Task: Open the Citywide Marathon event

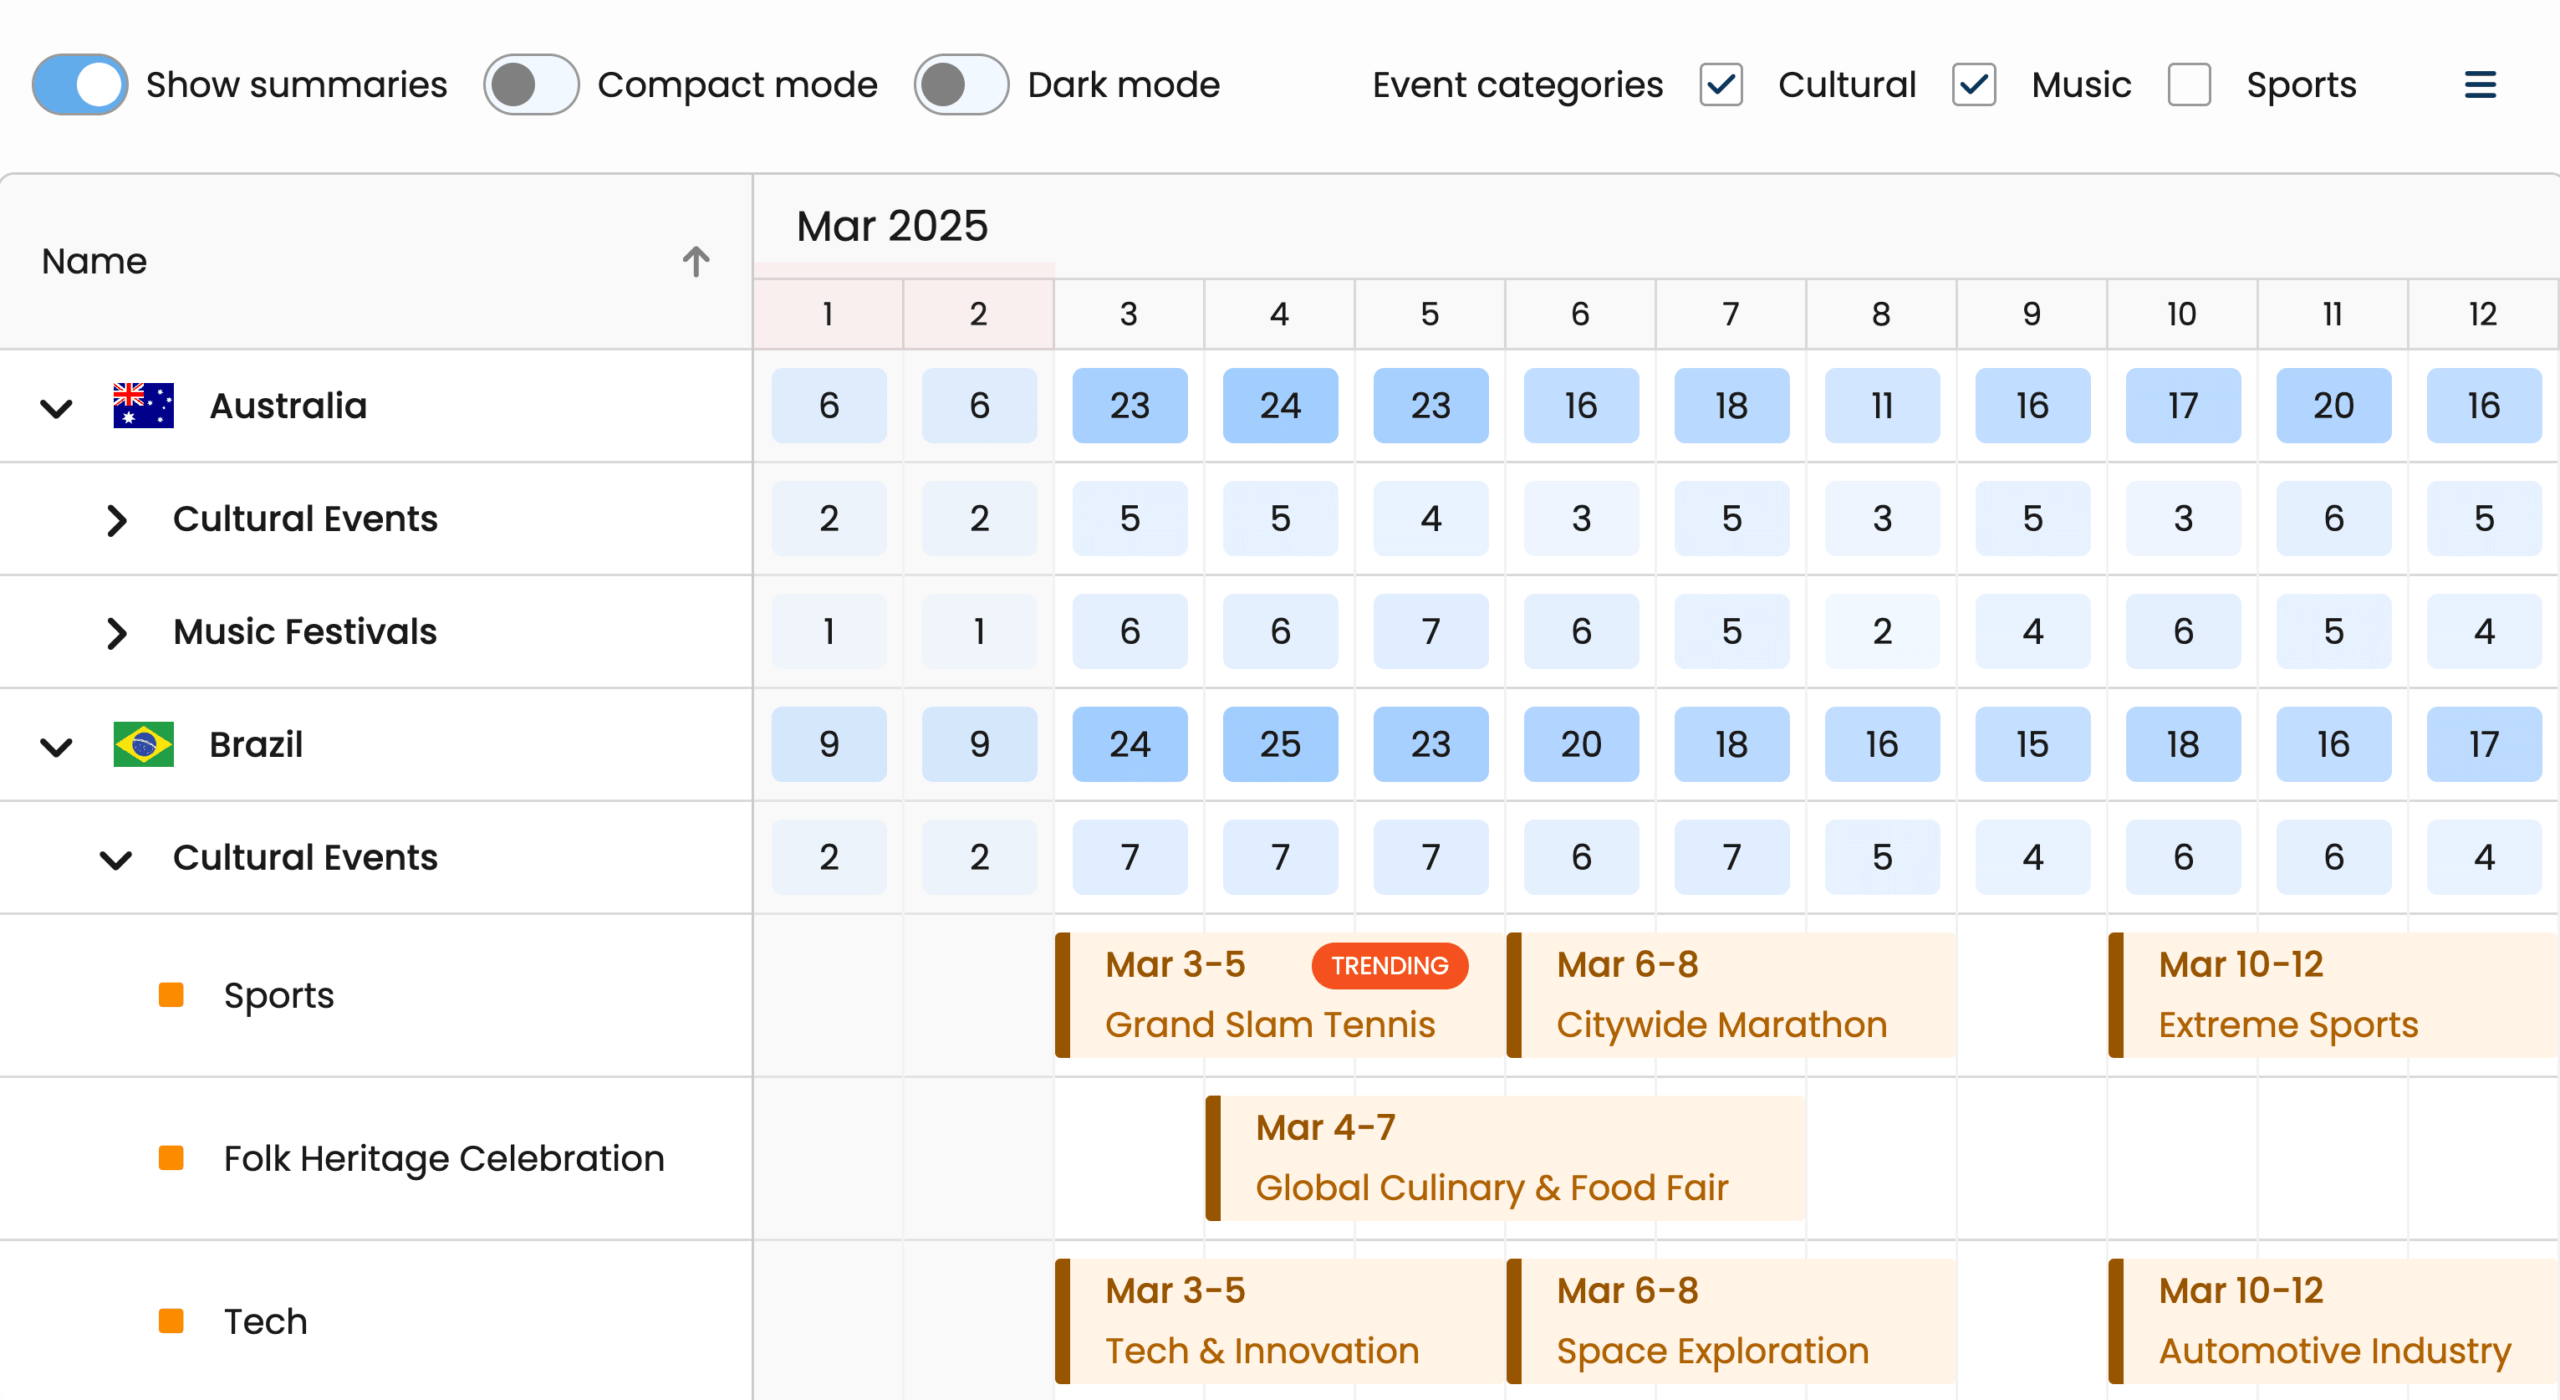Action: [1730, 995]
